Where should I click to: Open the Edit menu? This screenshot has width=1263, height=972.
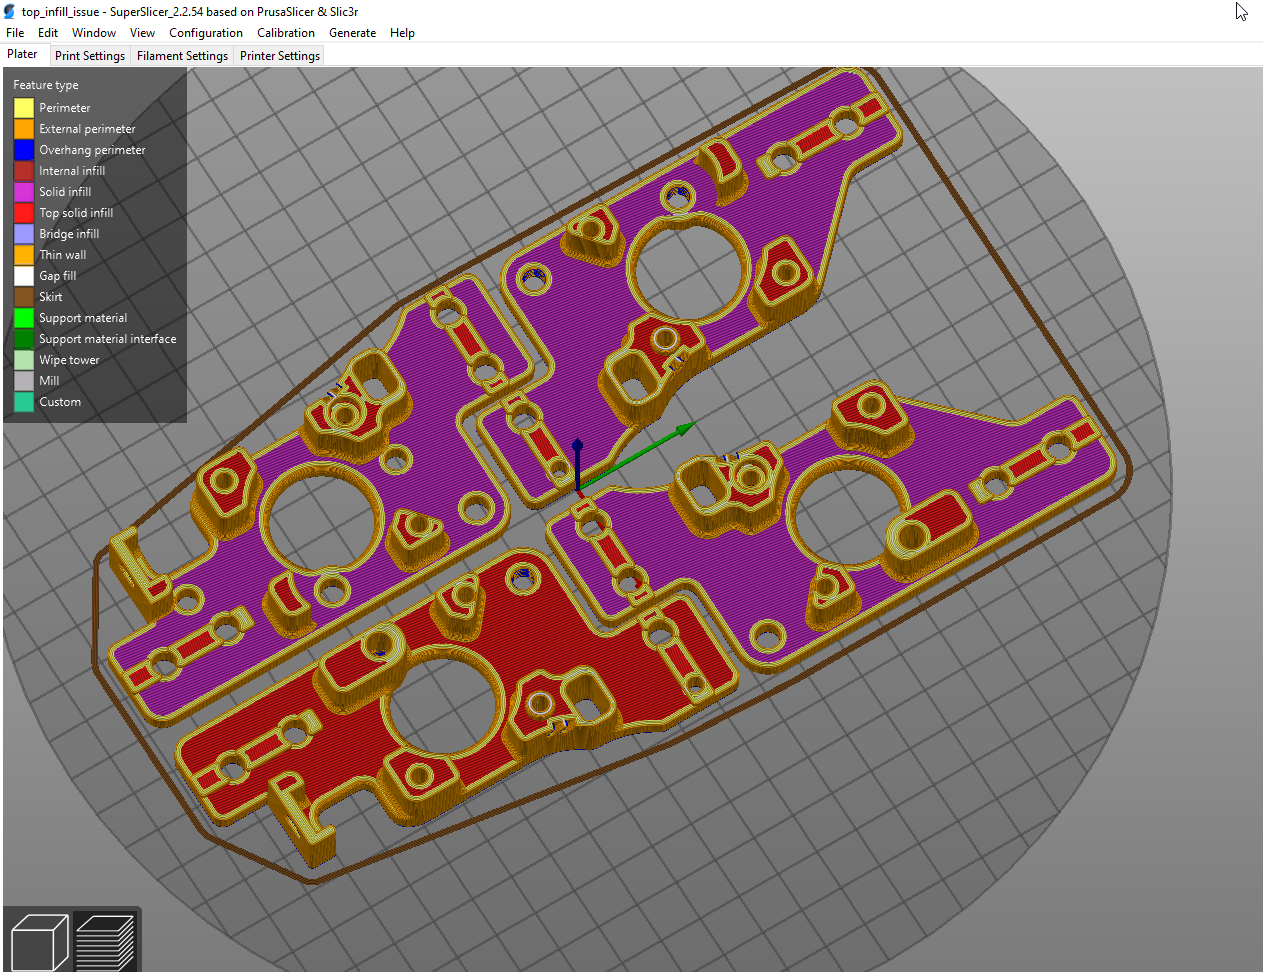click(x=48, y=33)
